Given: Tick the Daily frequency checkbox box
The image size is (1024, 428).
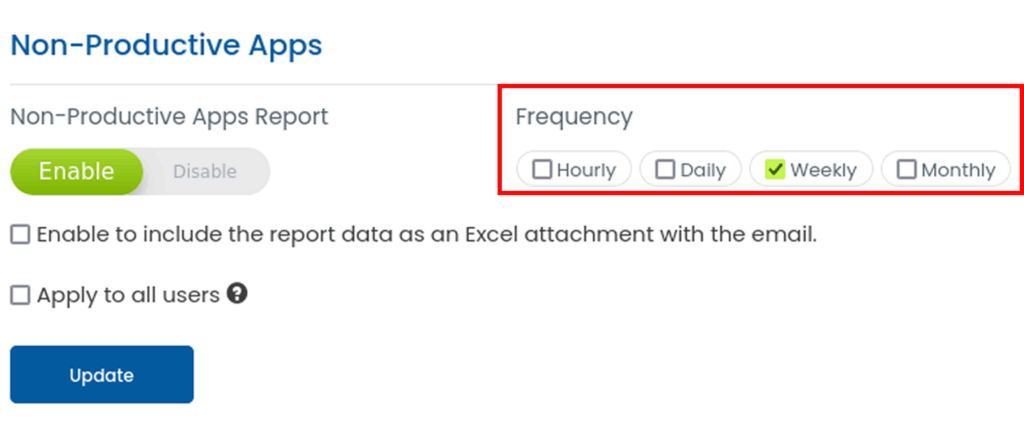Looking at the screenshot, I should 665,170.
